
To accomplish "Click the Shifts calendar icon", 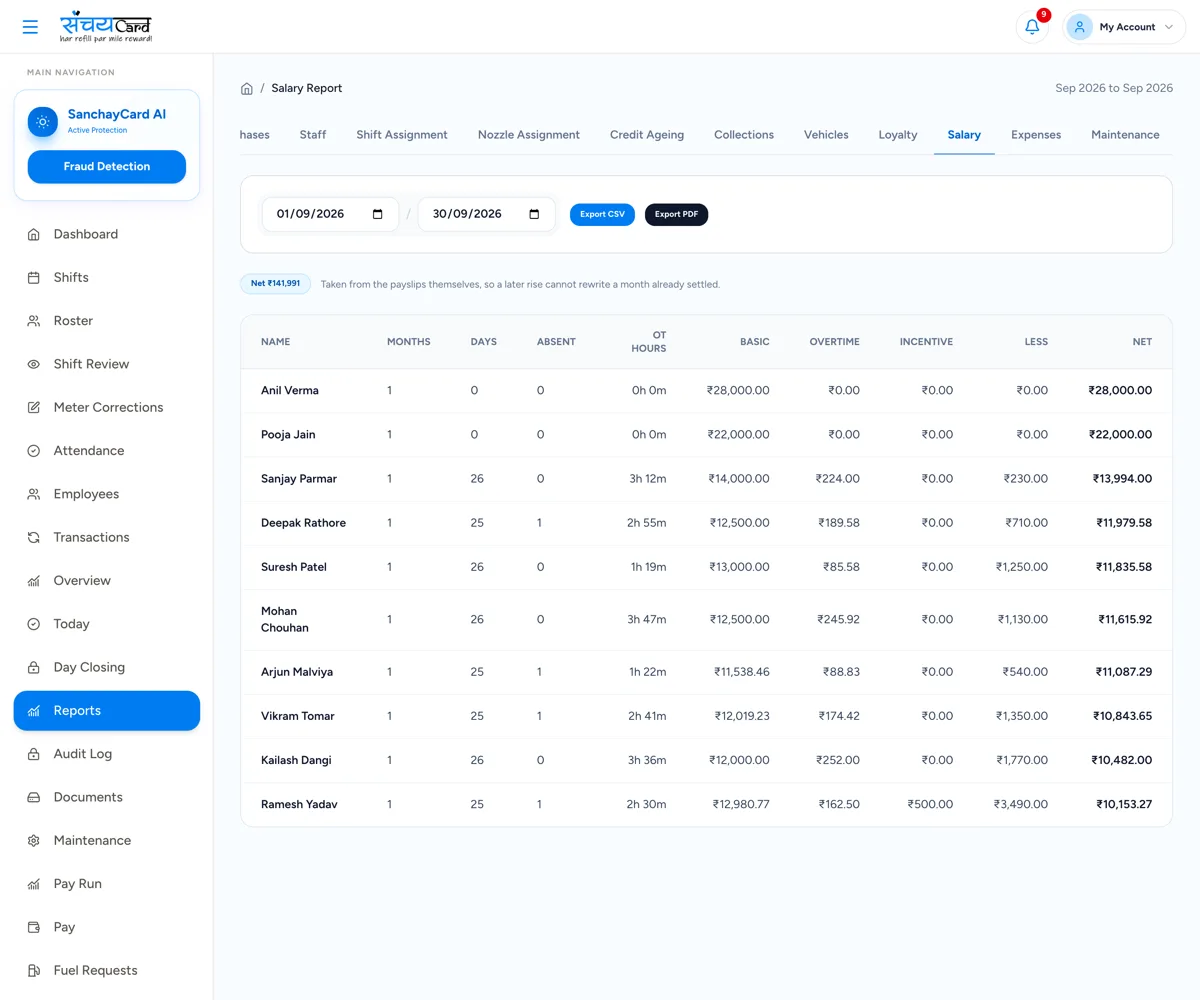I will click(33, 277).
